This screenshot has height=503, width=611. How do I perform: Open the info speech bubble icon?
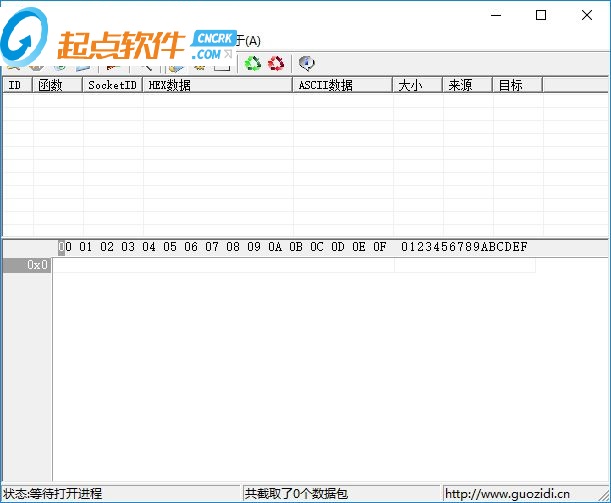tap(307, 63)
